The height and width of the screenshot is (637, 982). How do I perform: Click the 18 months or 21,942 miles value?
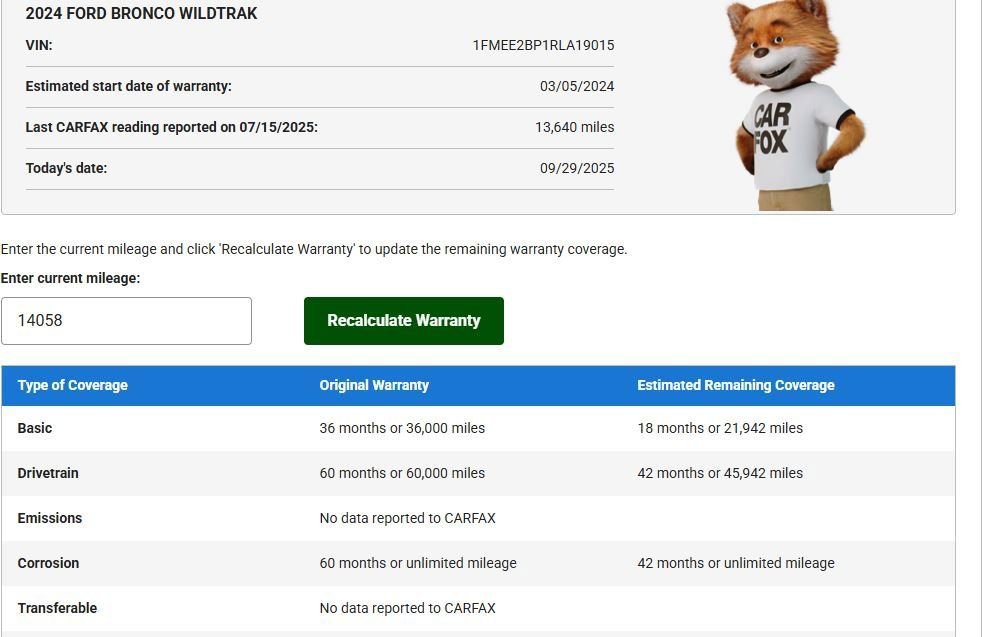point(720,428)
